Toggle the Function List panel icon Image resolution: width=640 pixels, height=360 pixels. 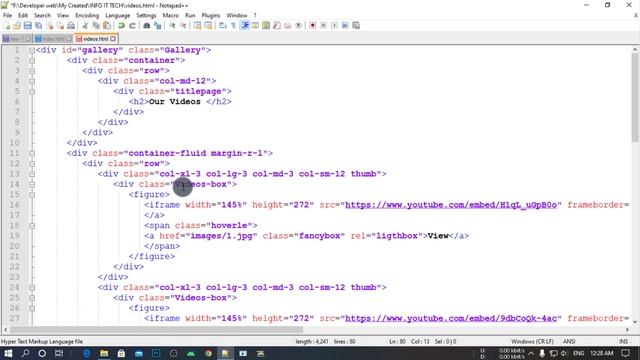click(x=277, y=25)
